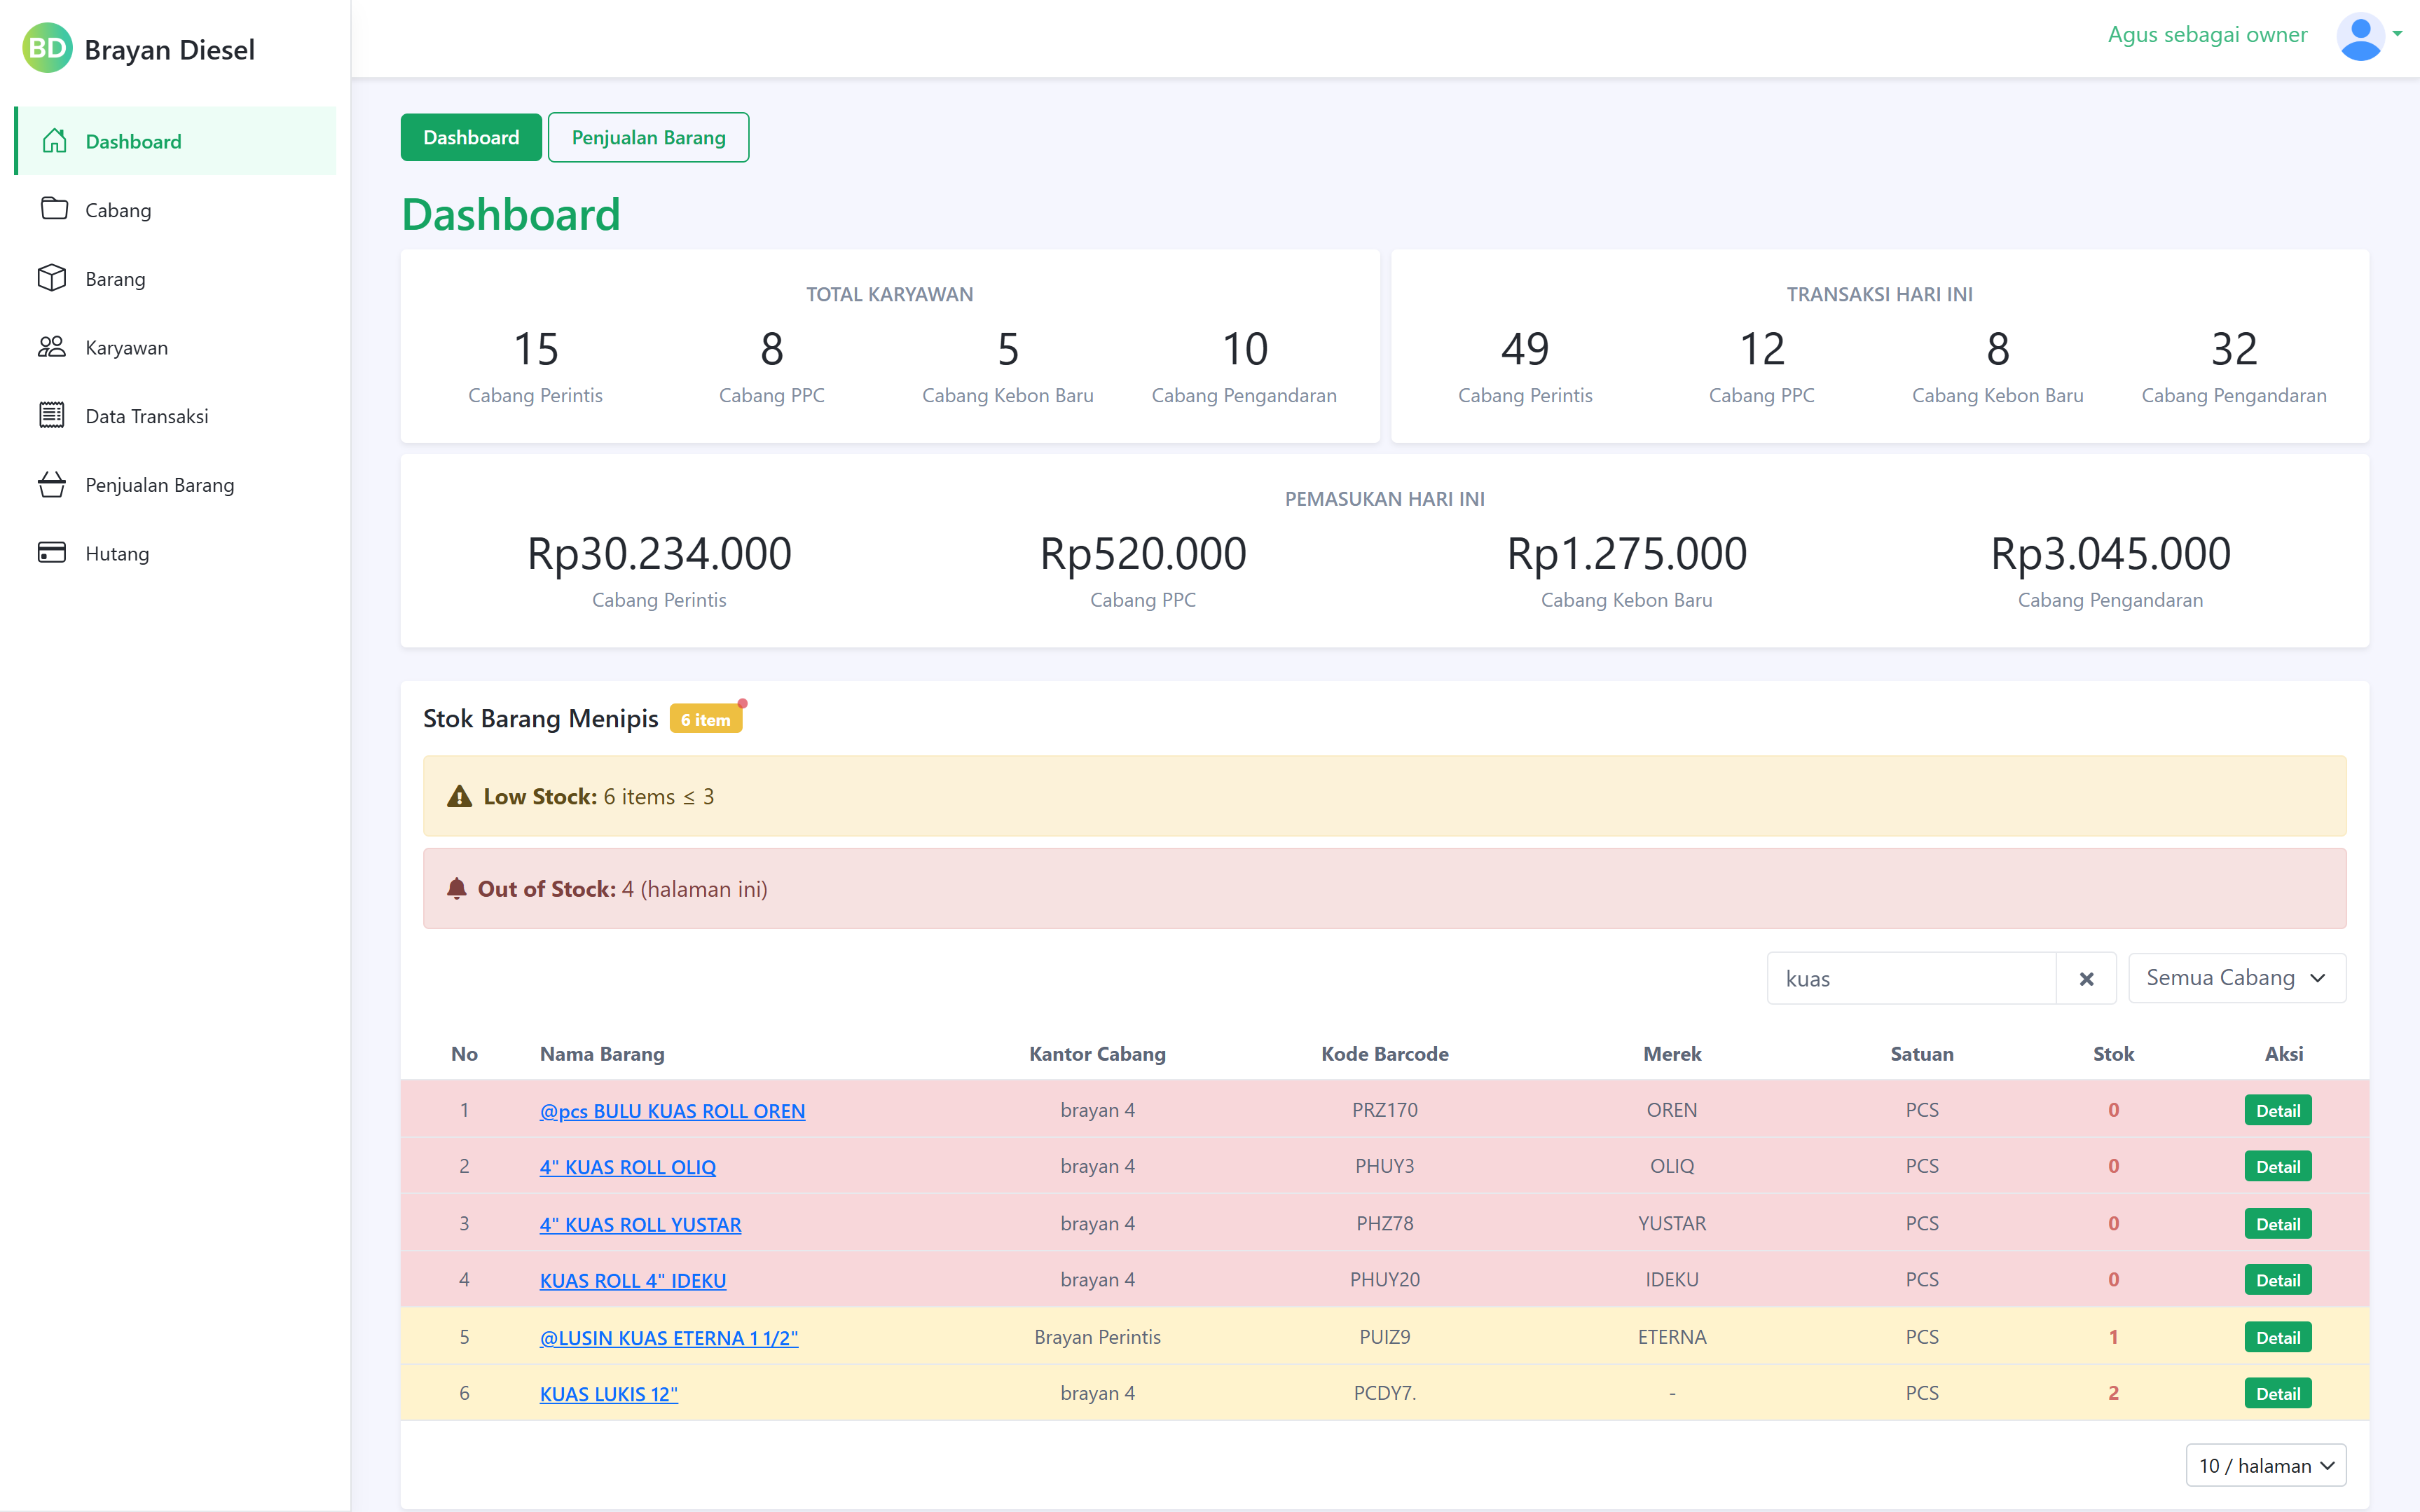The image size is (2420, 1512).
Task: Open Dashboard in the sidebar menu
Action: (176, 141)
